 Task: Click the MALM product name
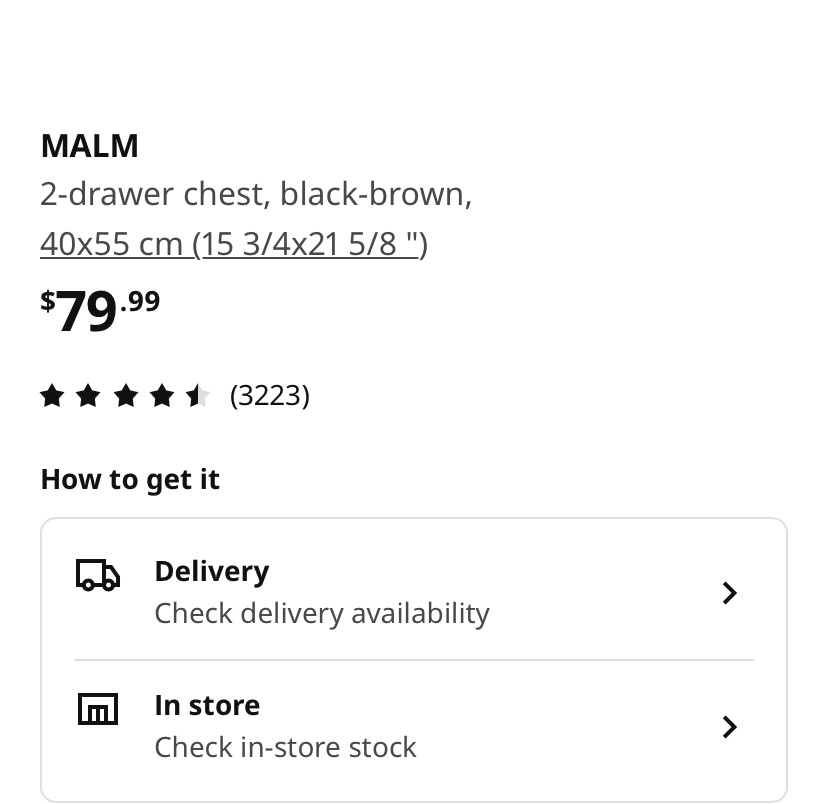point(89,146)
